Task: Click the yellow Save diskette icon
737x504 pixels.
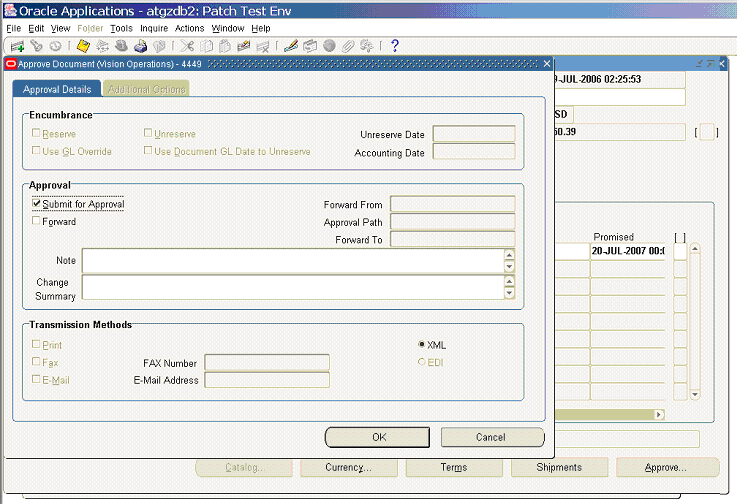Action: click(x=83, y=46)
